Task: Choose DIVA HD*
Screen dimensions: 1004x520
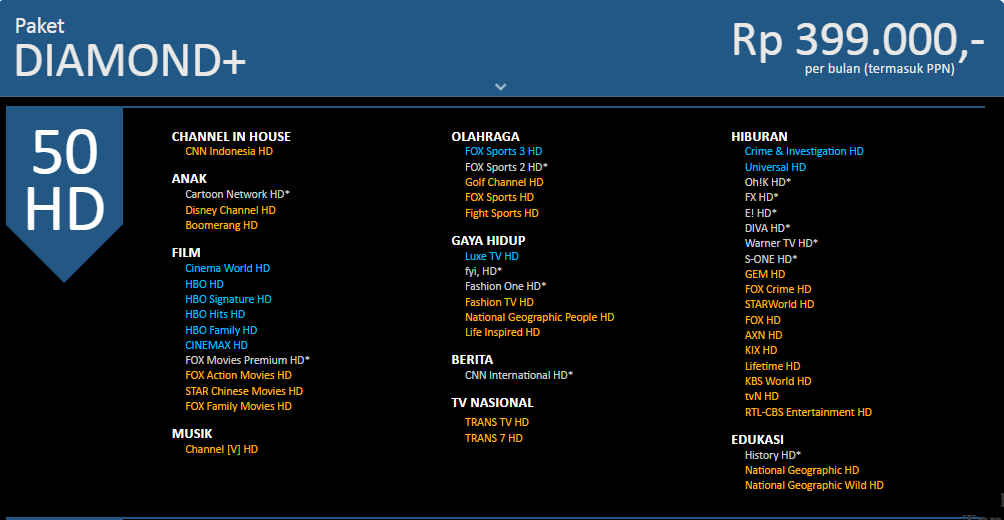Action: click(767, 228)
